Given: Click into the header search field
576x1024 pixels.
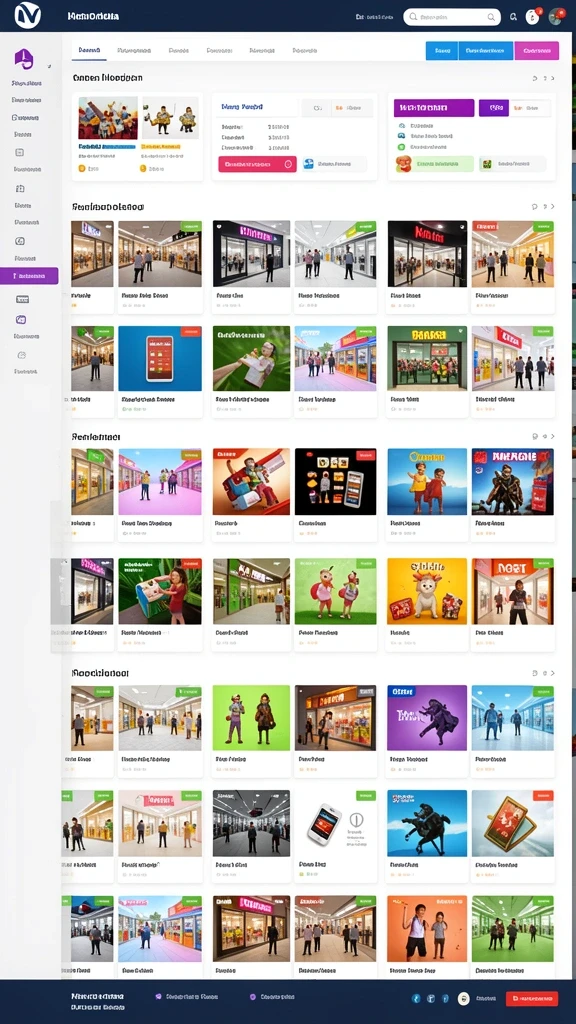Looking at the screenshot, I should click(452, 17).
